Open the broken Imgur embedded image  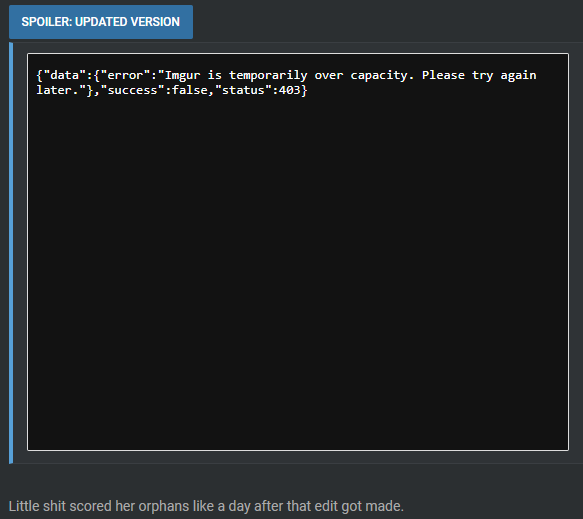point(298,252)
